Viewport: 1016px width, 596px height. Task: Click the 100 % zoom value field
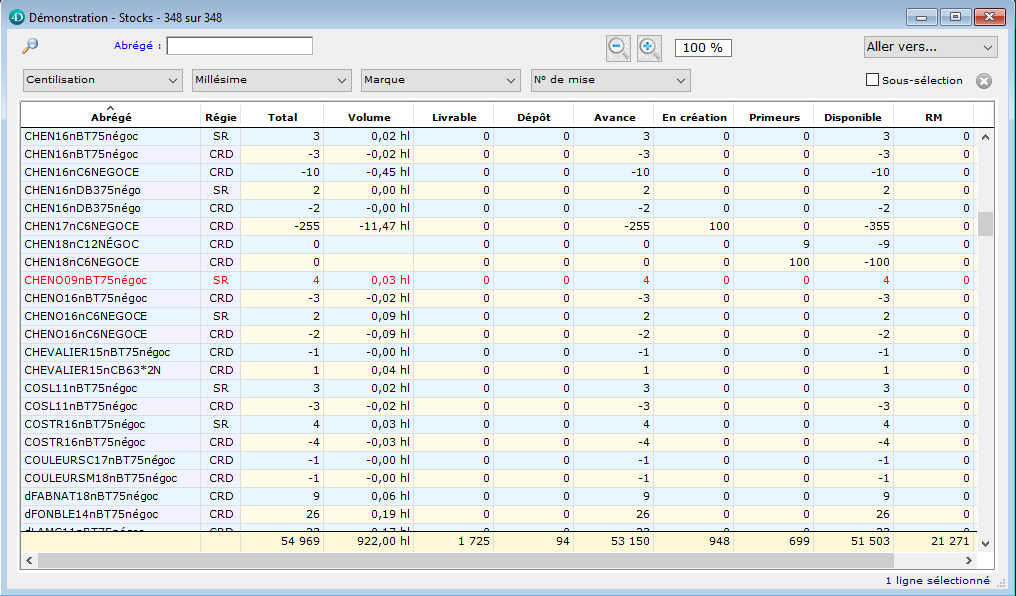pyautogui.click(x=703, y=48)
